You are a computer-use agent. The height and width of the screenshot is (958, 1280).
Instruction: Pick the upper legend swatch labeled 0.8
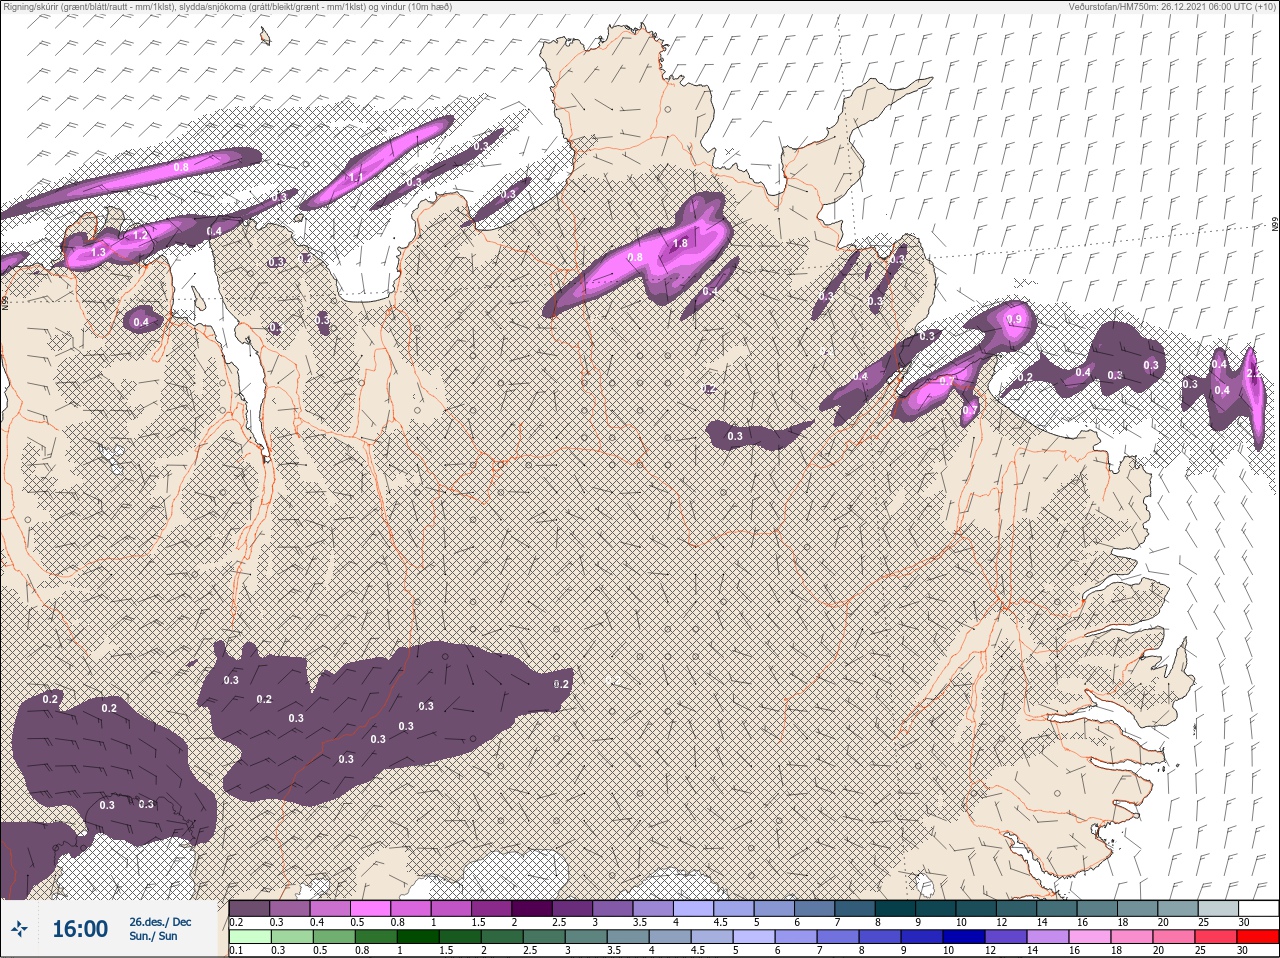pos(411,908)
